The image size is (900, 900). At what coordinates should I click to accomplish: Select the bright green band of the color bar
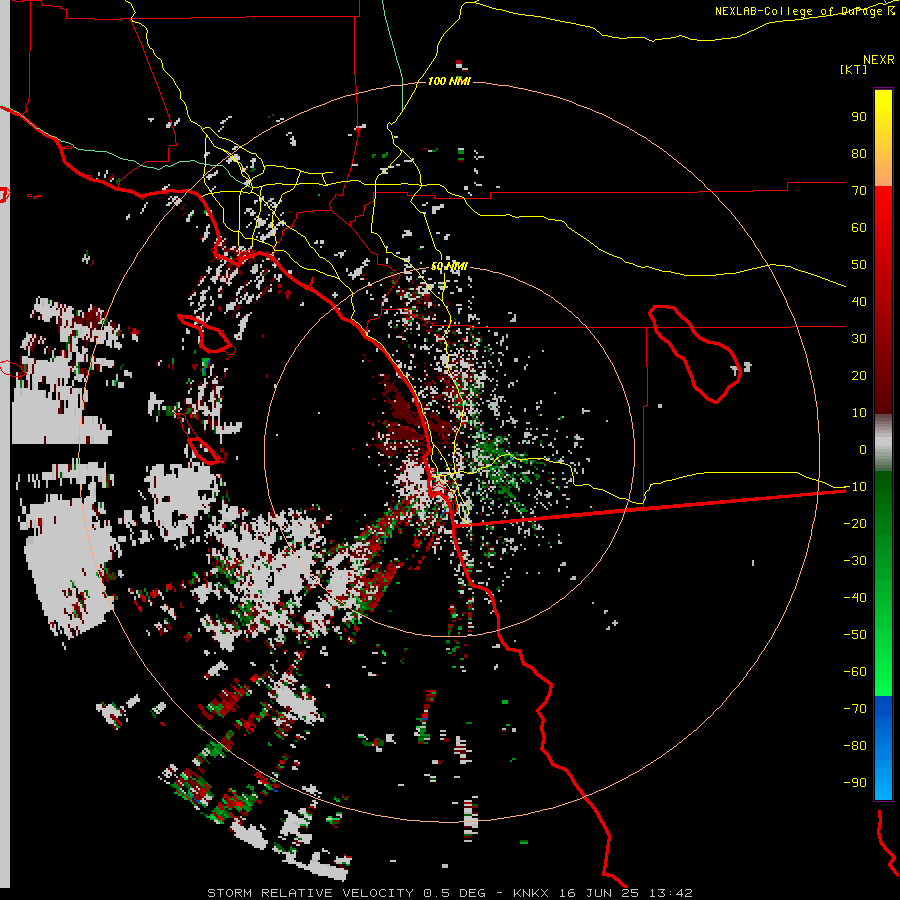(x=883, y=583)
